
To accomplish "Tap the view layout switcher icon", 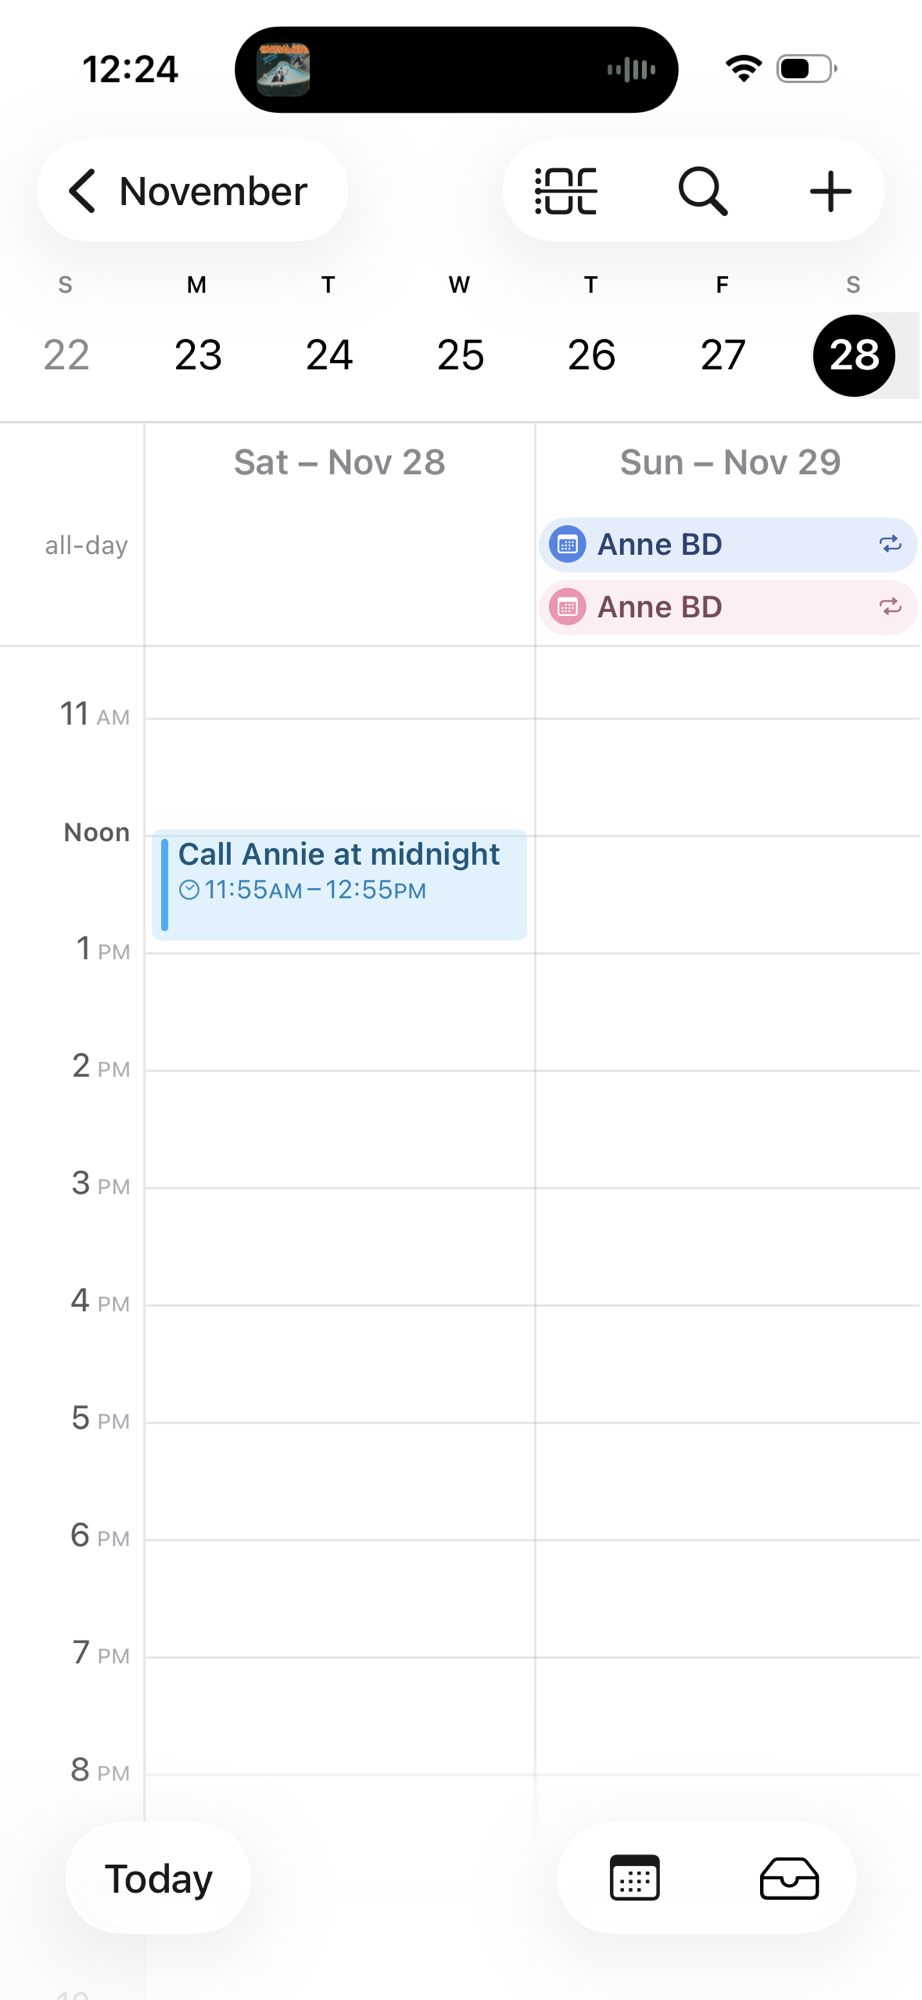I will pos(567,191).
